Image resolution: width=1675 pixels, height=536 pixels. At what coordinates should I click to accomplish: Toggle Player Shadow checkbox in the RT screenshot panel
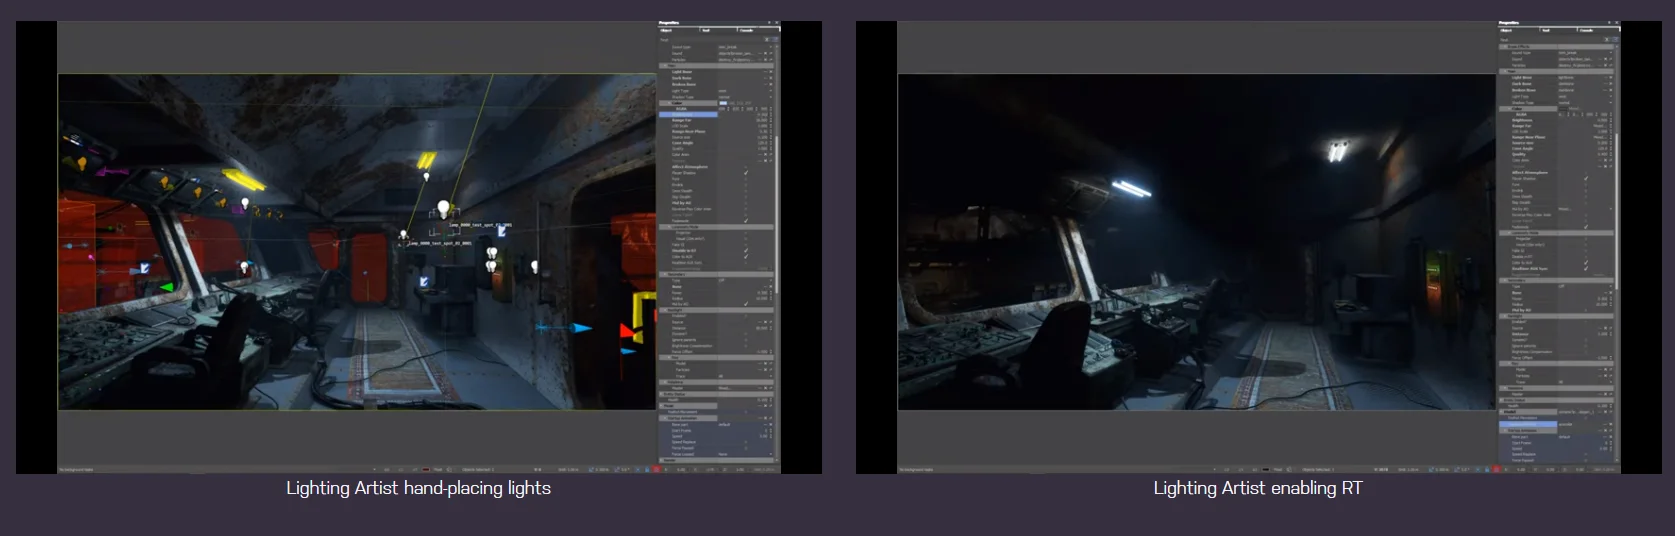click(x=1586, y=179)
